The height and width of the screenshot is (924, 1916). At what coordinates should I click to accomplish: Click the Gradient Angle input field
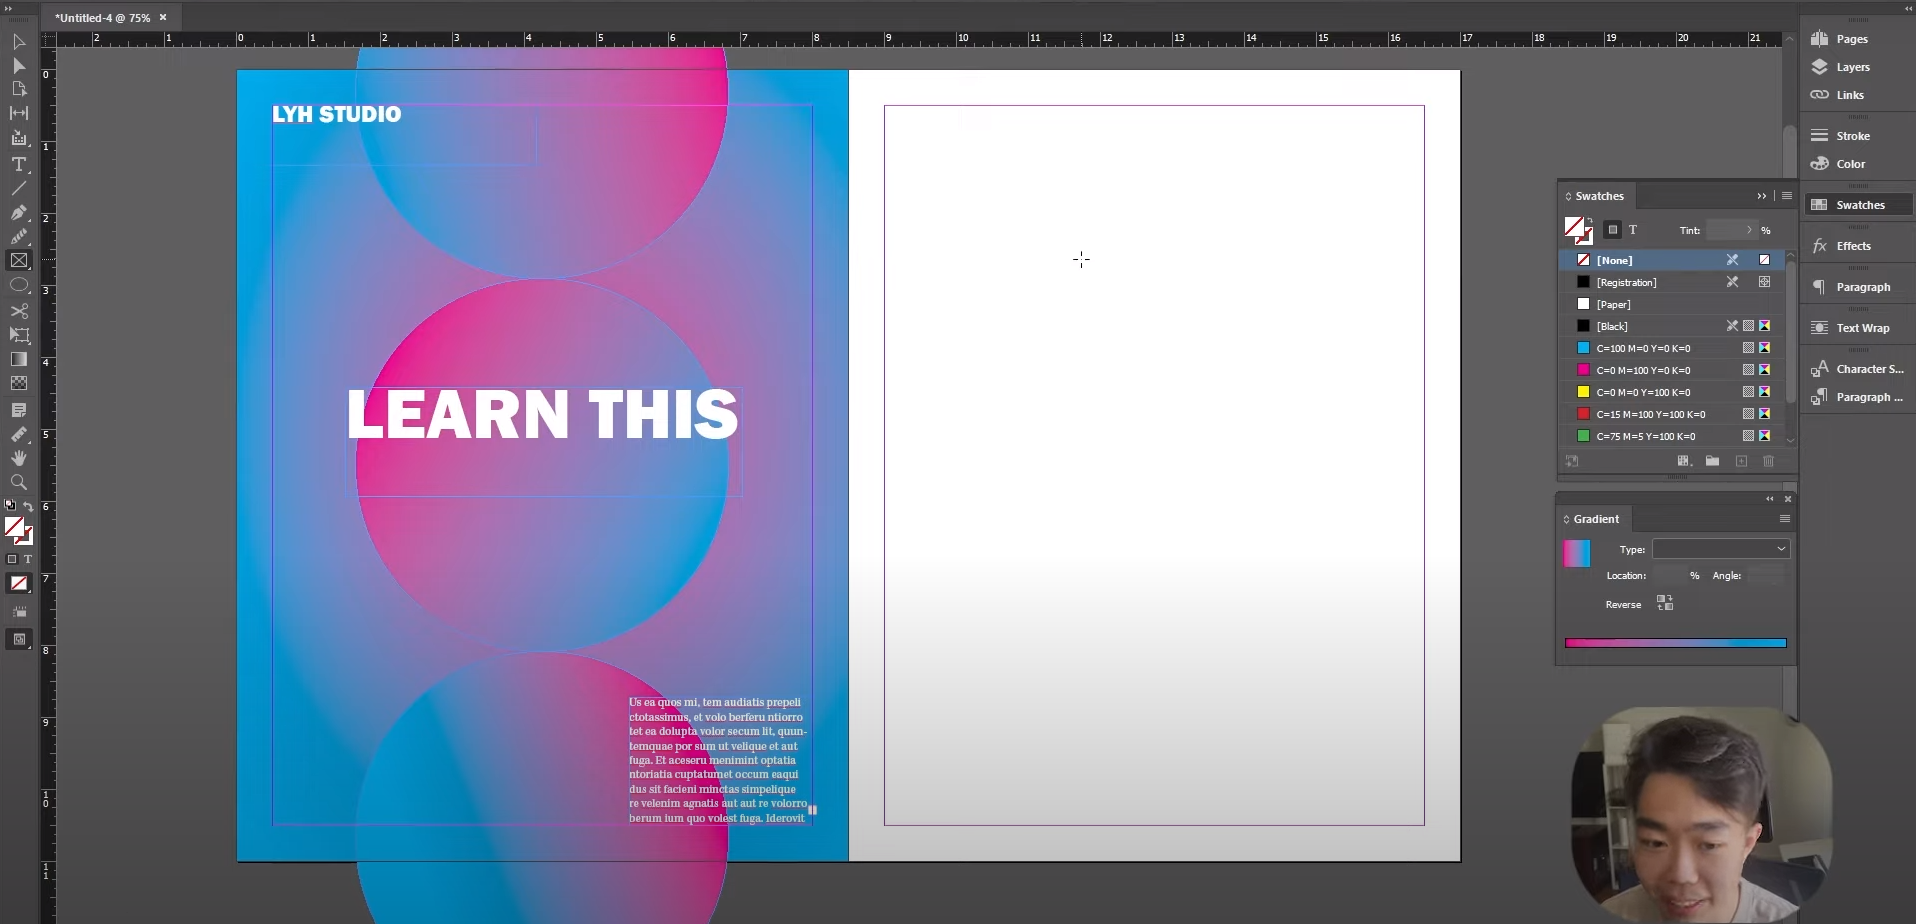pos(1767,576)
